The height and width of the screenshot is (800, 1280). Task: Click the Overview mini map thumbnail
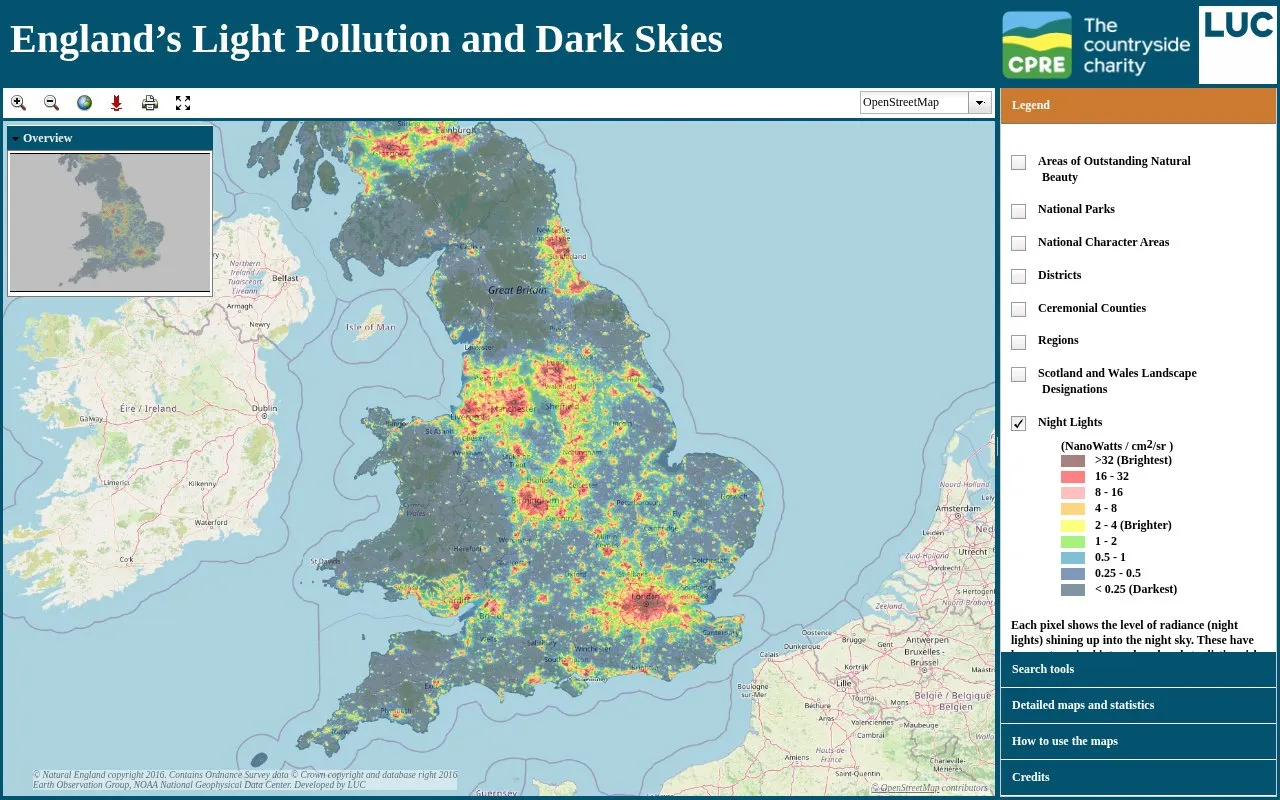coord(110,222)
